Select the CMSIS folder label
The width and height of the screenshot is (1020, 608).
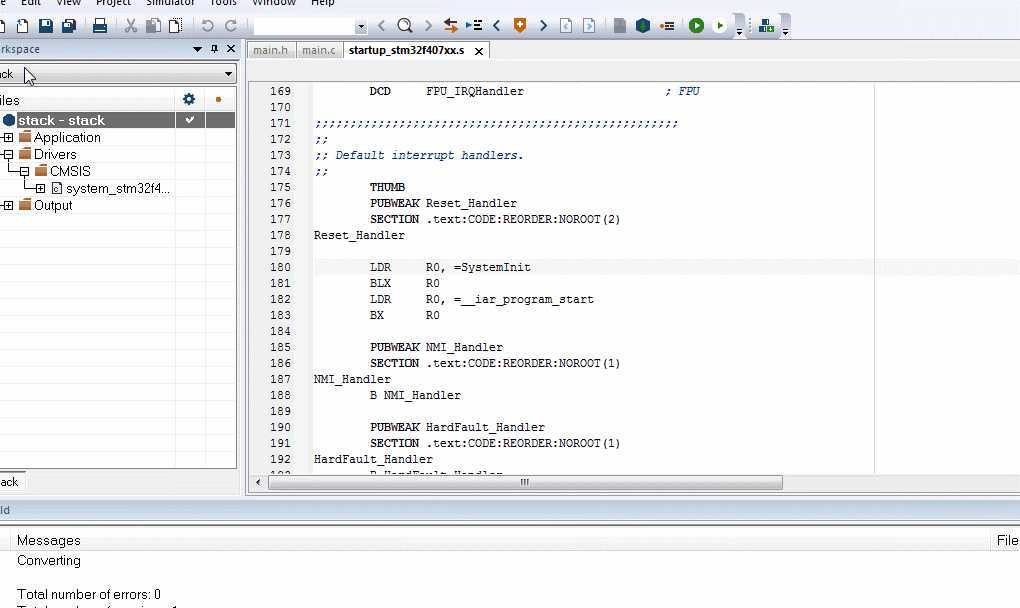pyautogui.click(x=70, y=172)
